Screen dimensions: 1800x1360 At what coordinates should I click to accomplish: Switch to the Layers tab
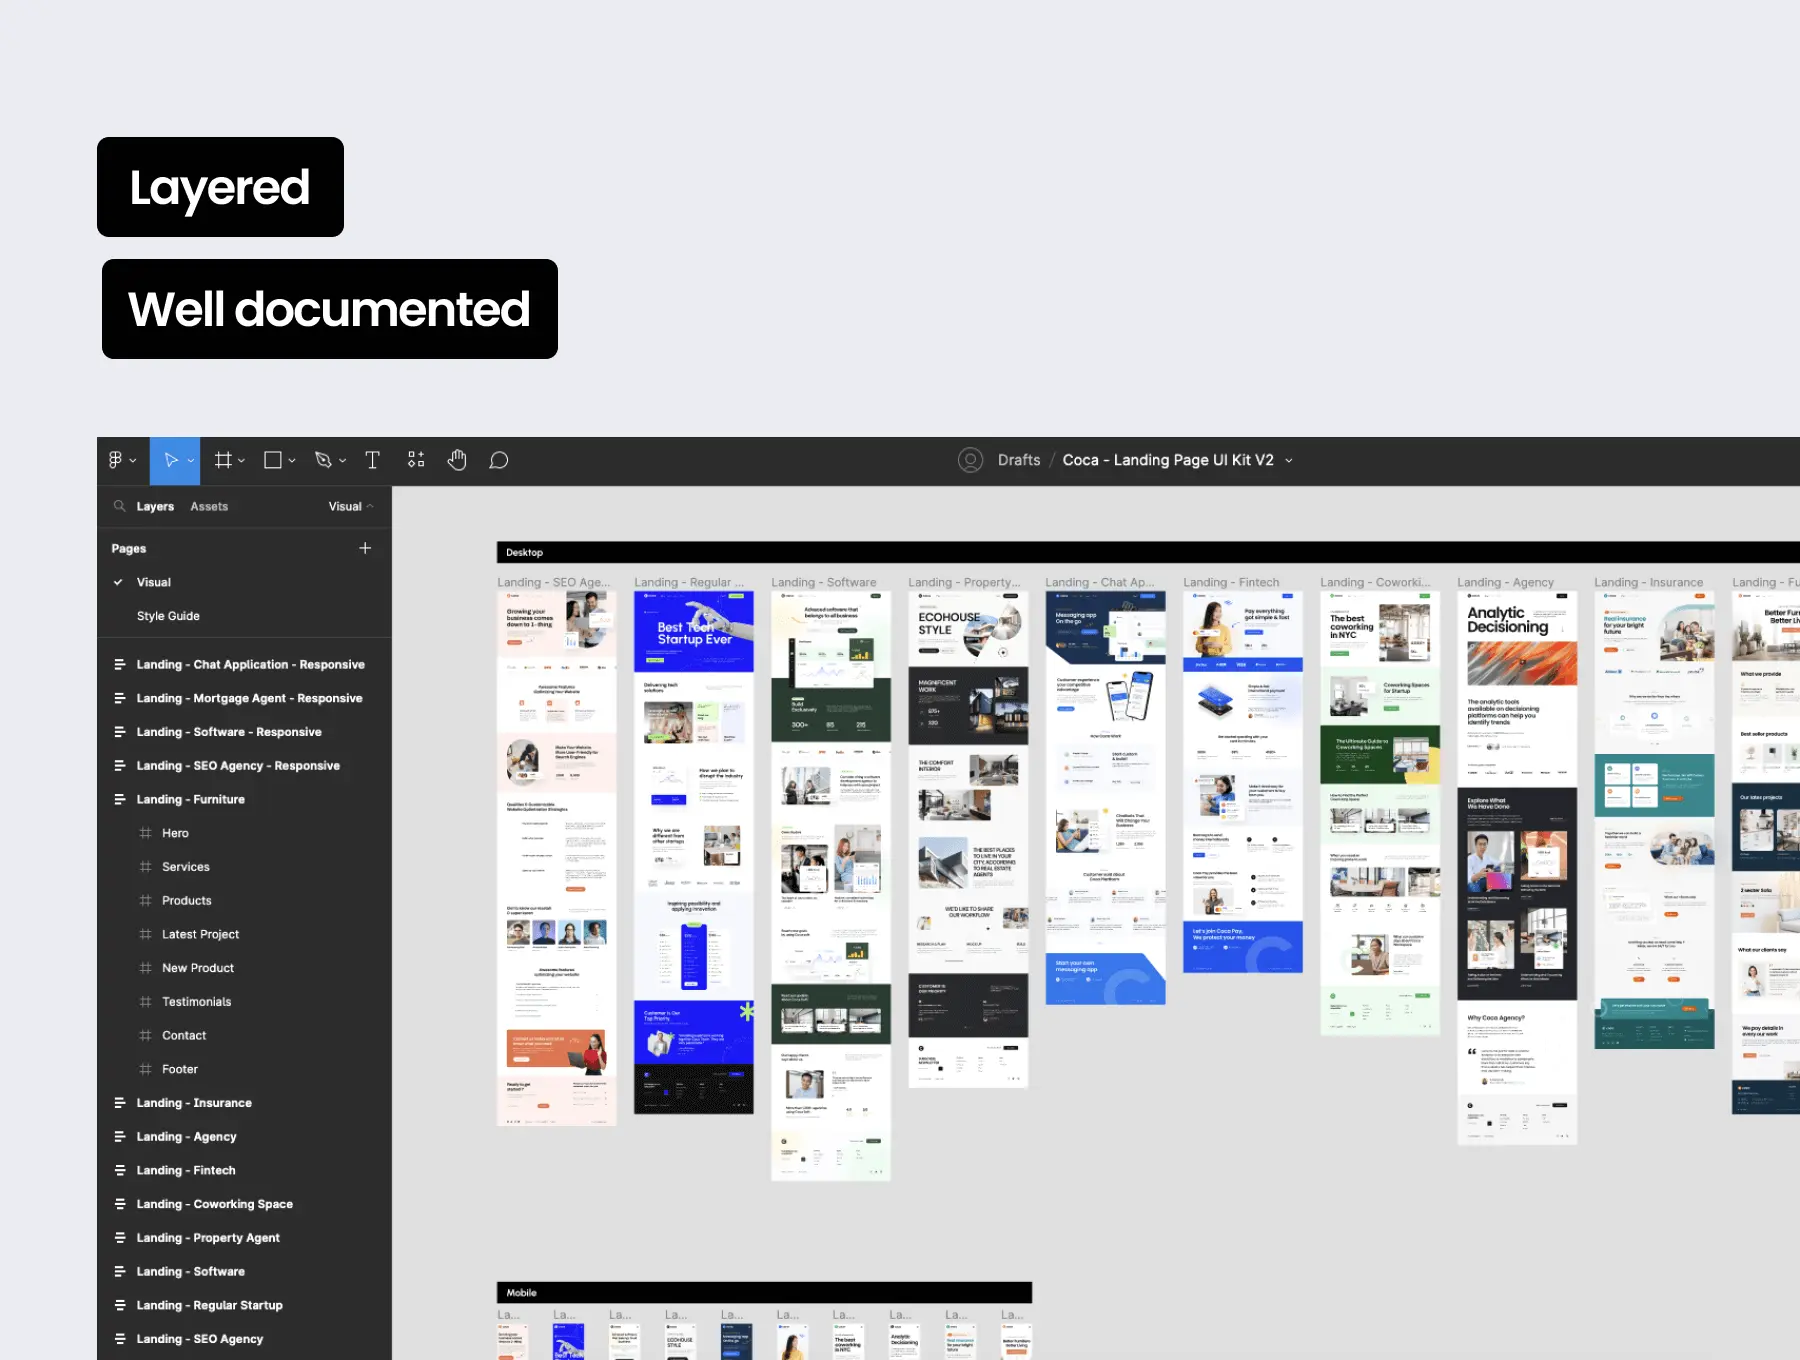155,507
